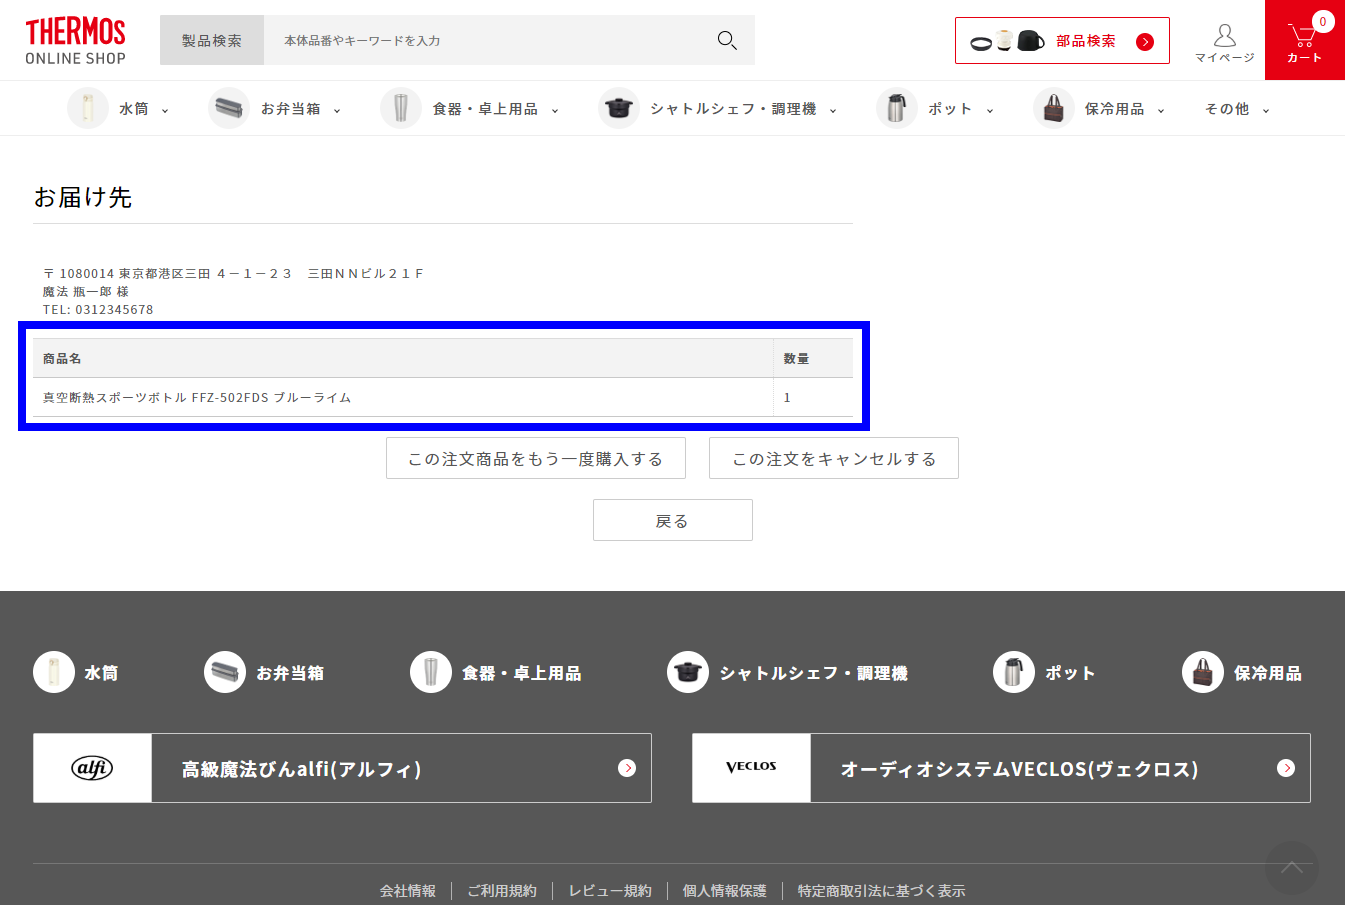Expand the 保冷用品 dropdown menu
1345x905 pixels.
[1161, 110]
